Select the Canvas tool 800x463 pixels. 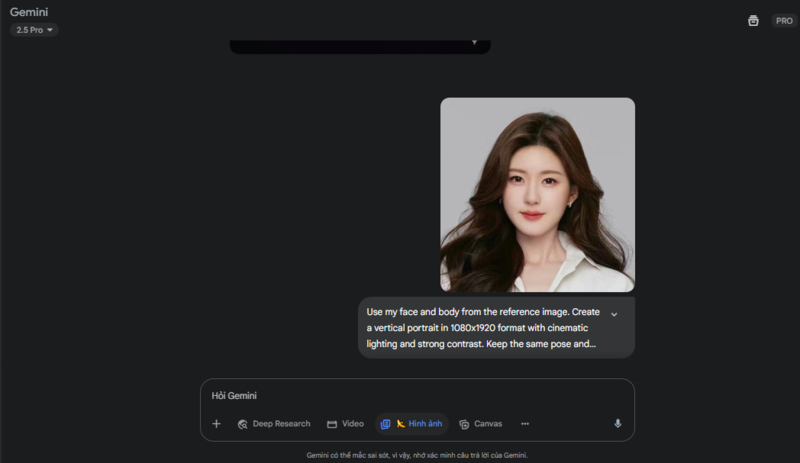481,424
